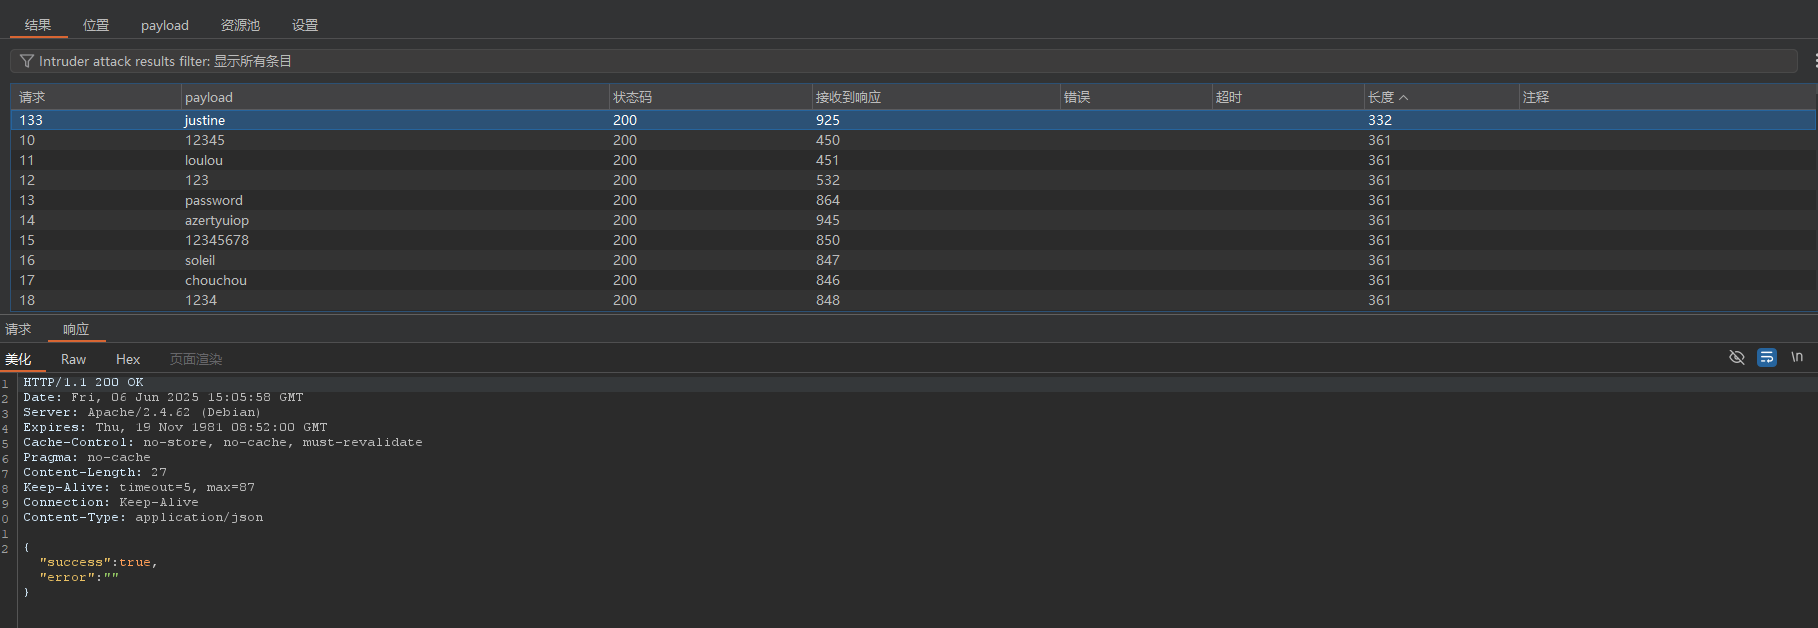Sort results by the payload column header

[208, 97]
